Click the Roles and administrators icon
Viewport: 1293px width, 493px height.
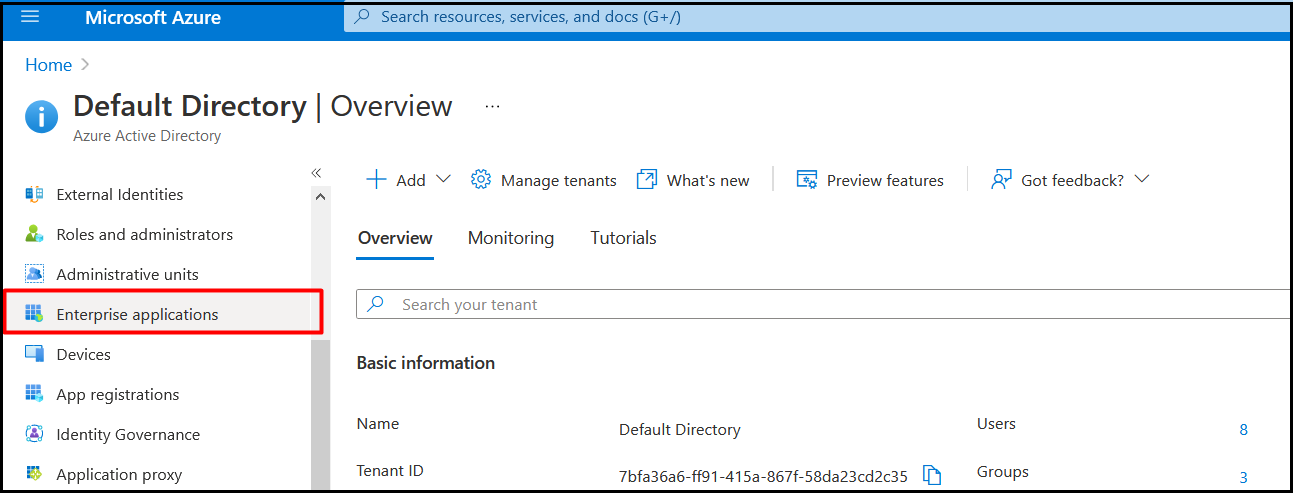pos(34,234)
